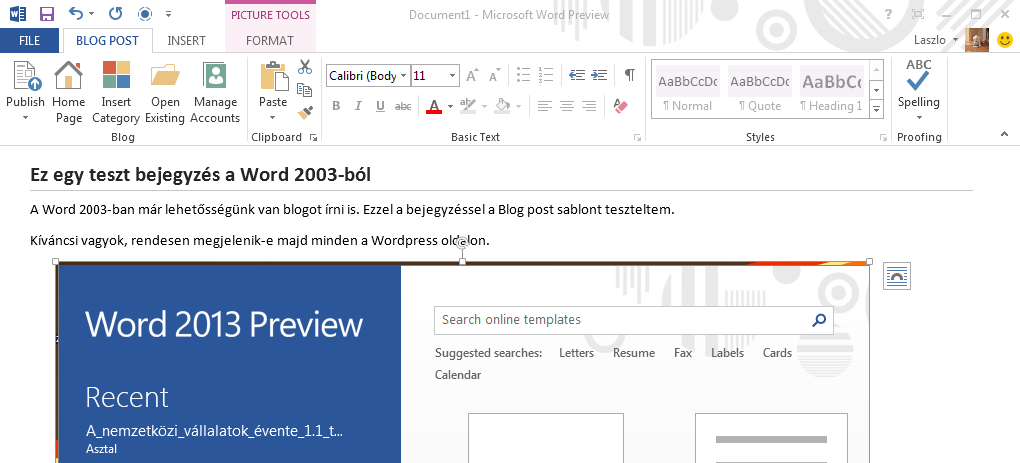Screen dimensions: 1020x463
Task: Apply numbered list
Action: [545, 75]
